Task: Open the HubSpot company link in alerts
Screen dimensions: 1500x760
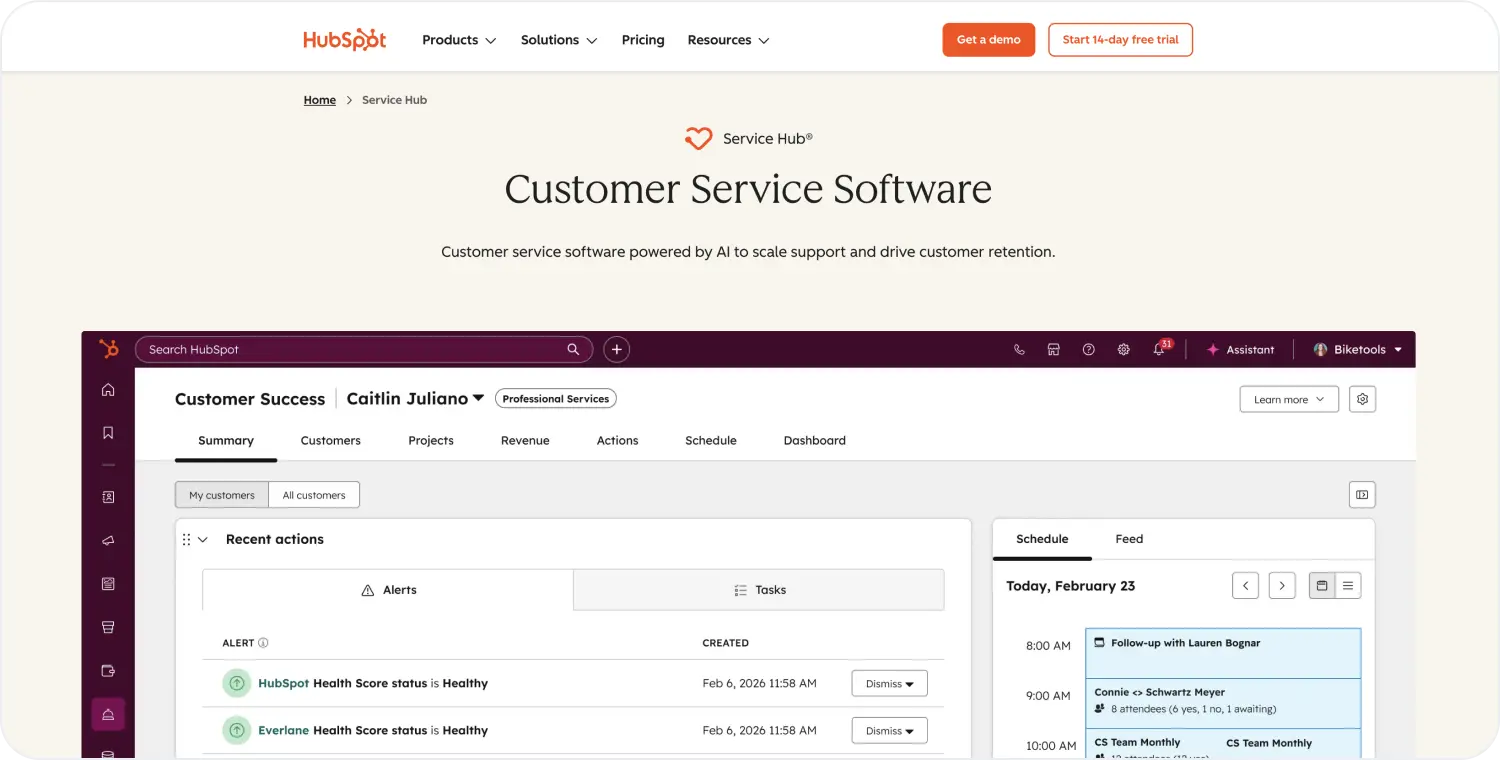Action: 284,683
